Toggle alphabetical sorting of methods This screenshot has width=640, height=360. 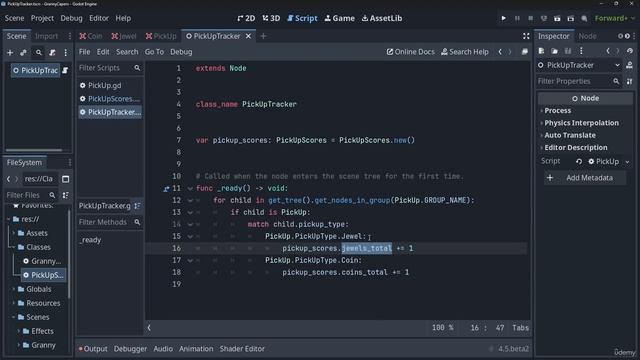[x=137, y=206]
